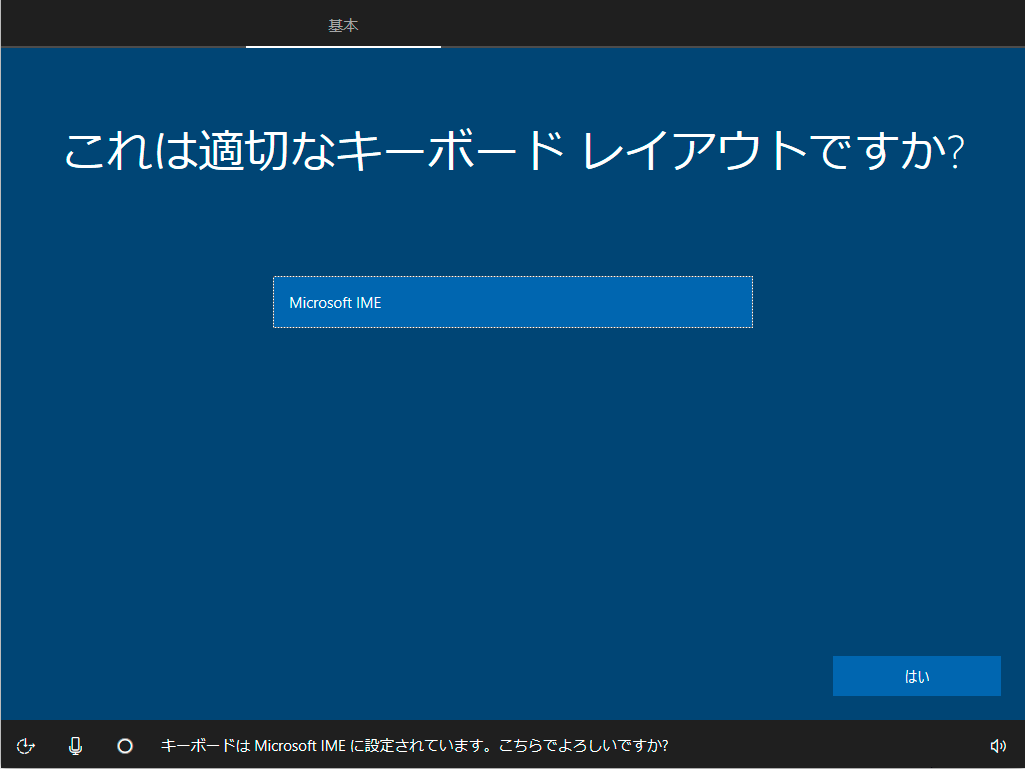Tap the Cortana voice assistant ring
The height and width of the screenshot is (769, 1025).
(124, 745)
